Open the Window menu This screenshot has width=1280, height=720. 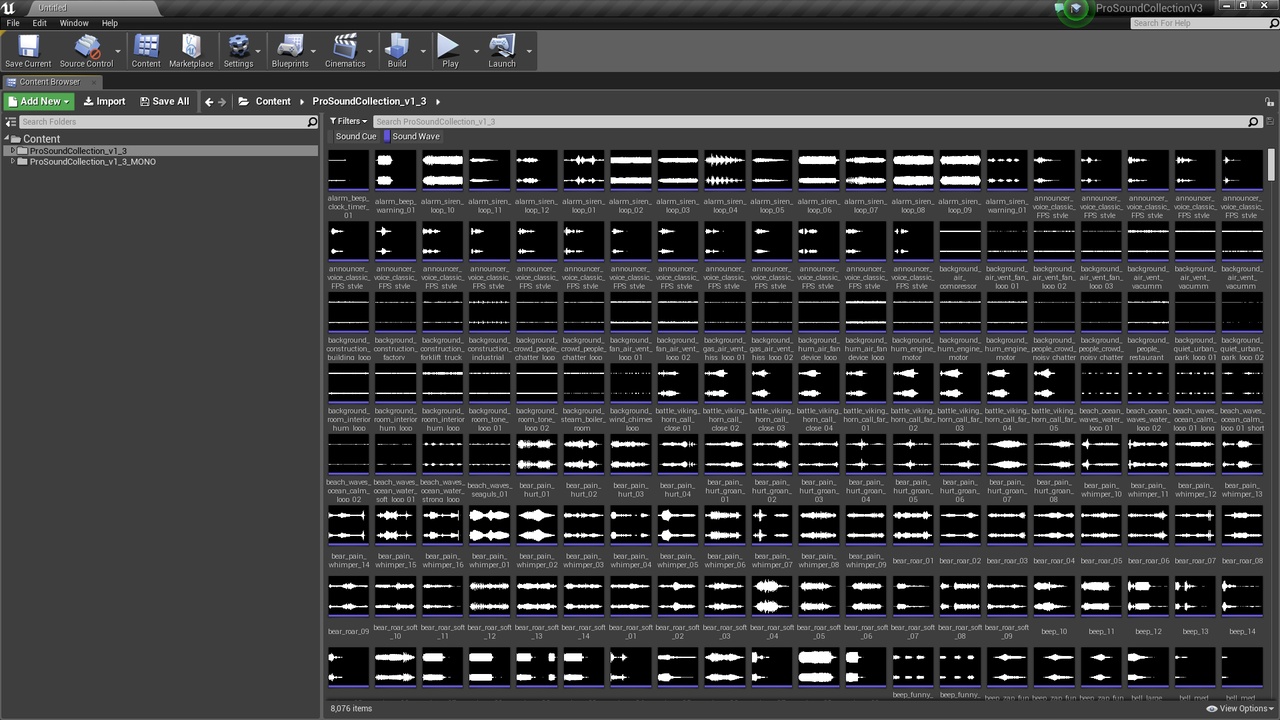pyautogui.click(x=74, y=23)
